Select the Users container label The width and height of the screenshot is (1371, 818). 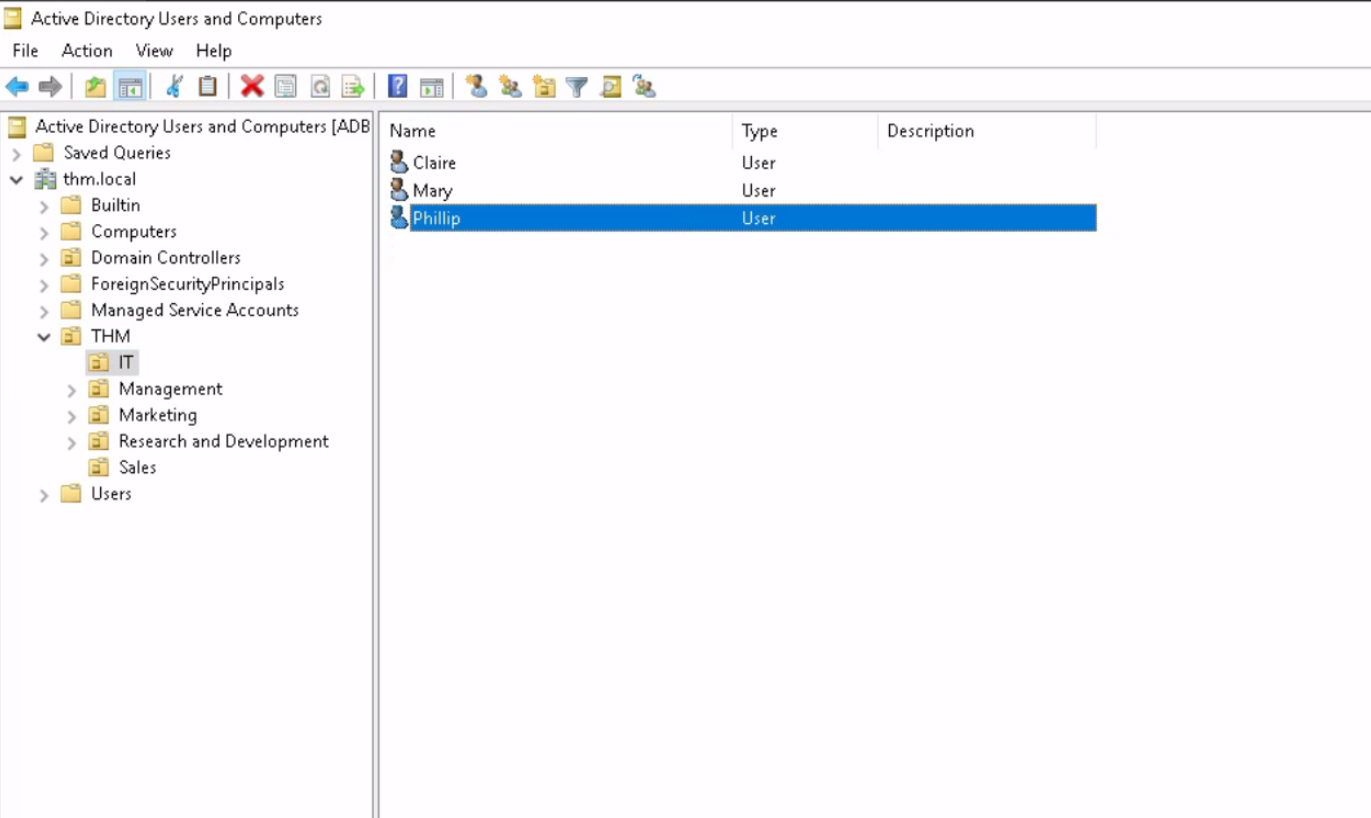(111, 493)
